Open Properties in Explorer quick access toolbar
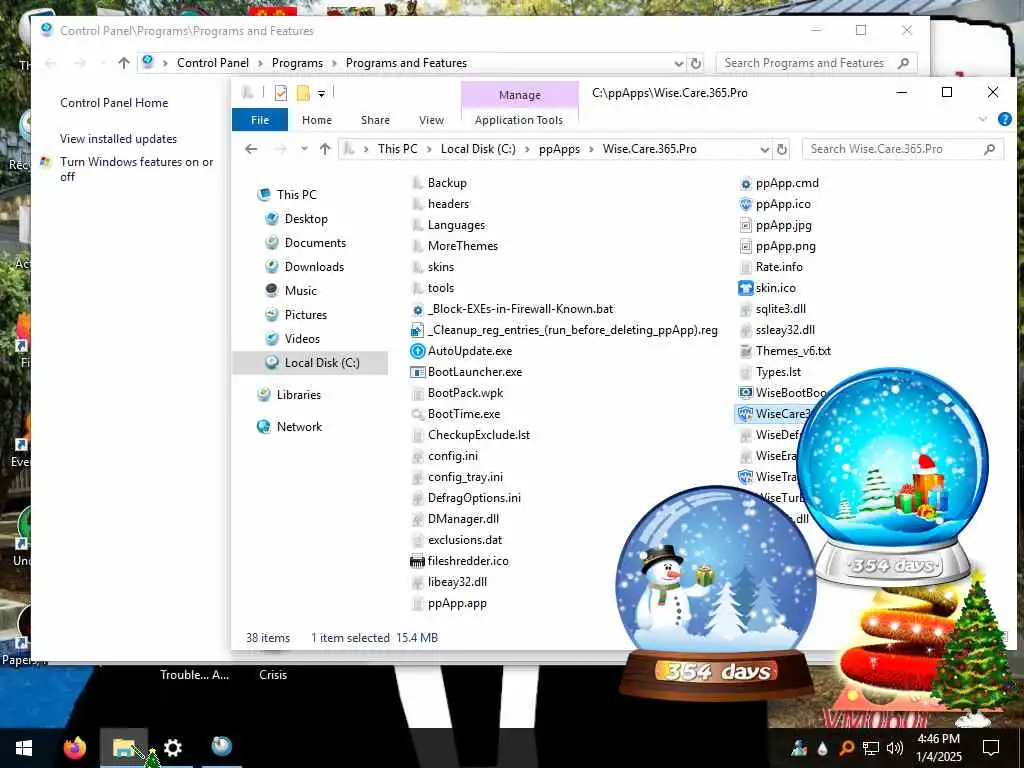 pyautogui.click(x=281, y=93)
